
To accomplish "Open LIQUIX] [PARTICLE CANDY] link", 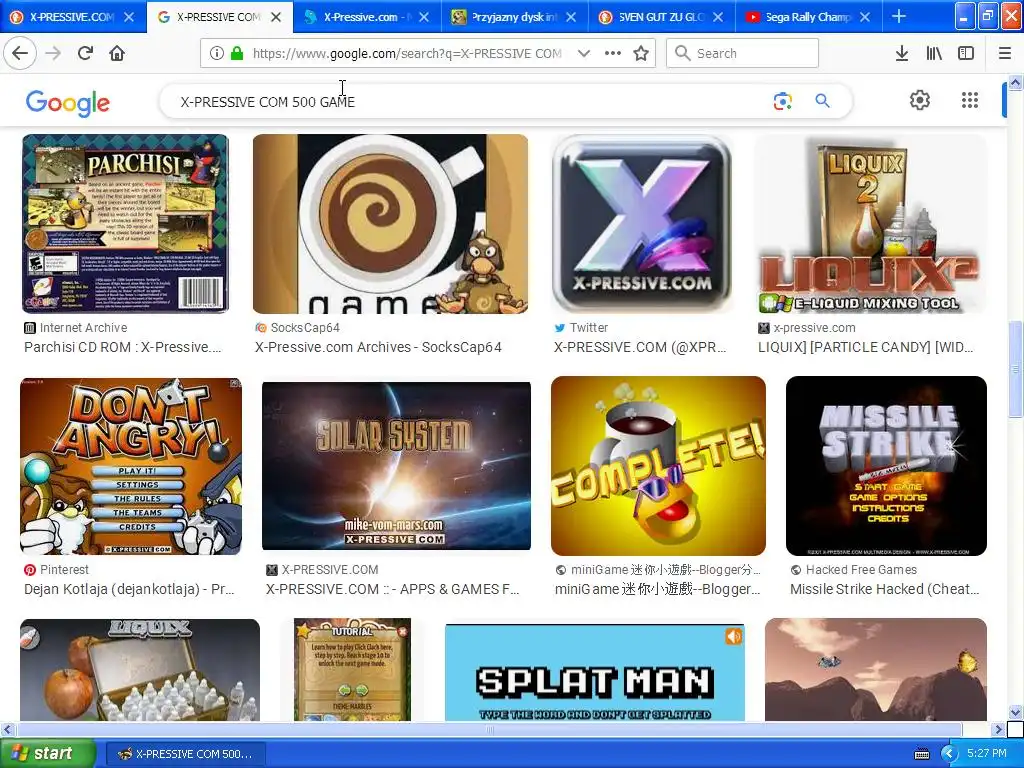I will click(x=865, y=347).
